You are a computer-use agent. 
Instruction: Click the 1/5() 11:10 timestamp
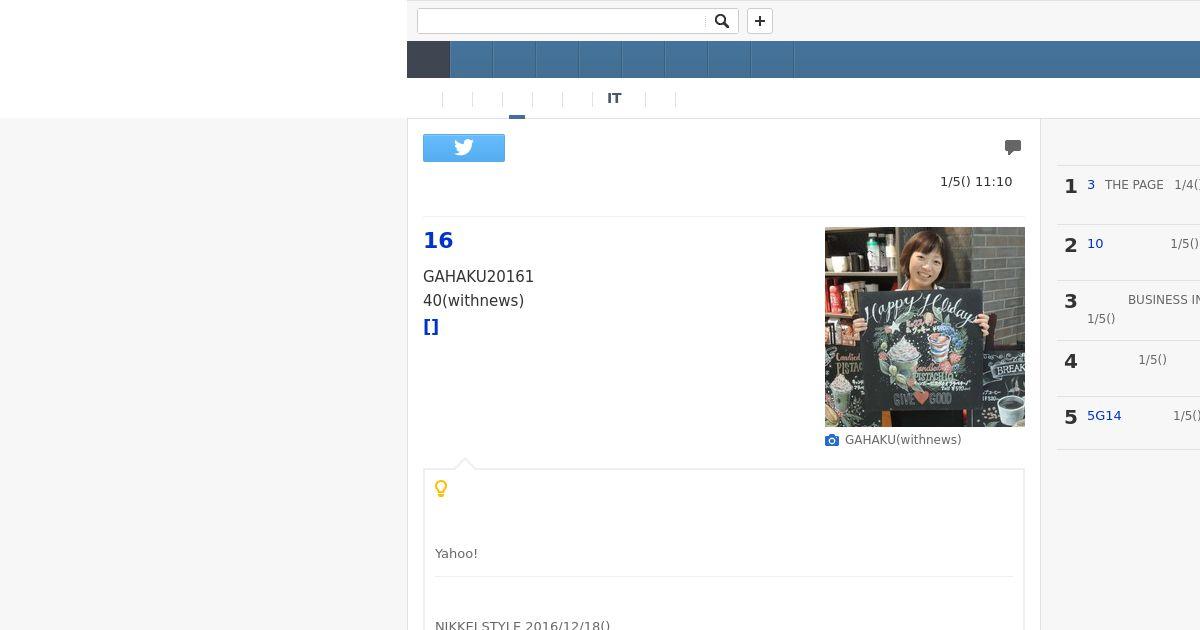pyautogui.click(x=976, y=182)
